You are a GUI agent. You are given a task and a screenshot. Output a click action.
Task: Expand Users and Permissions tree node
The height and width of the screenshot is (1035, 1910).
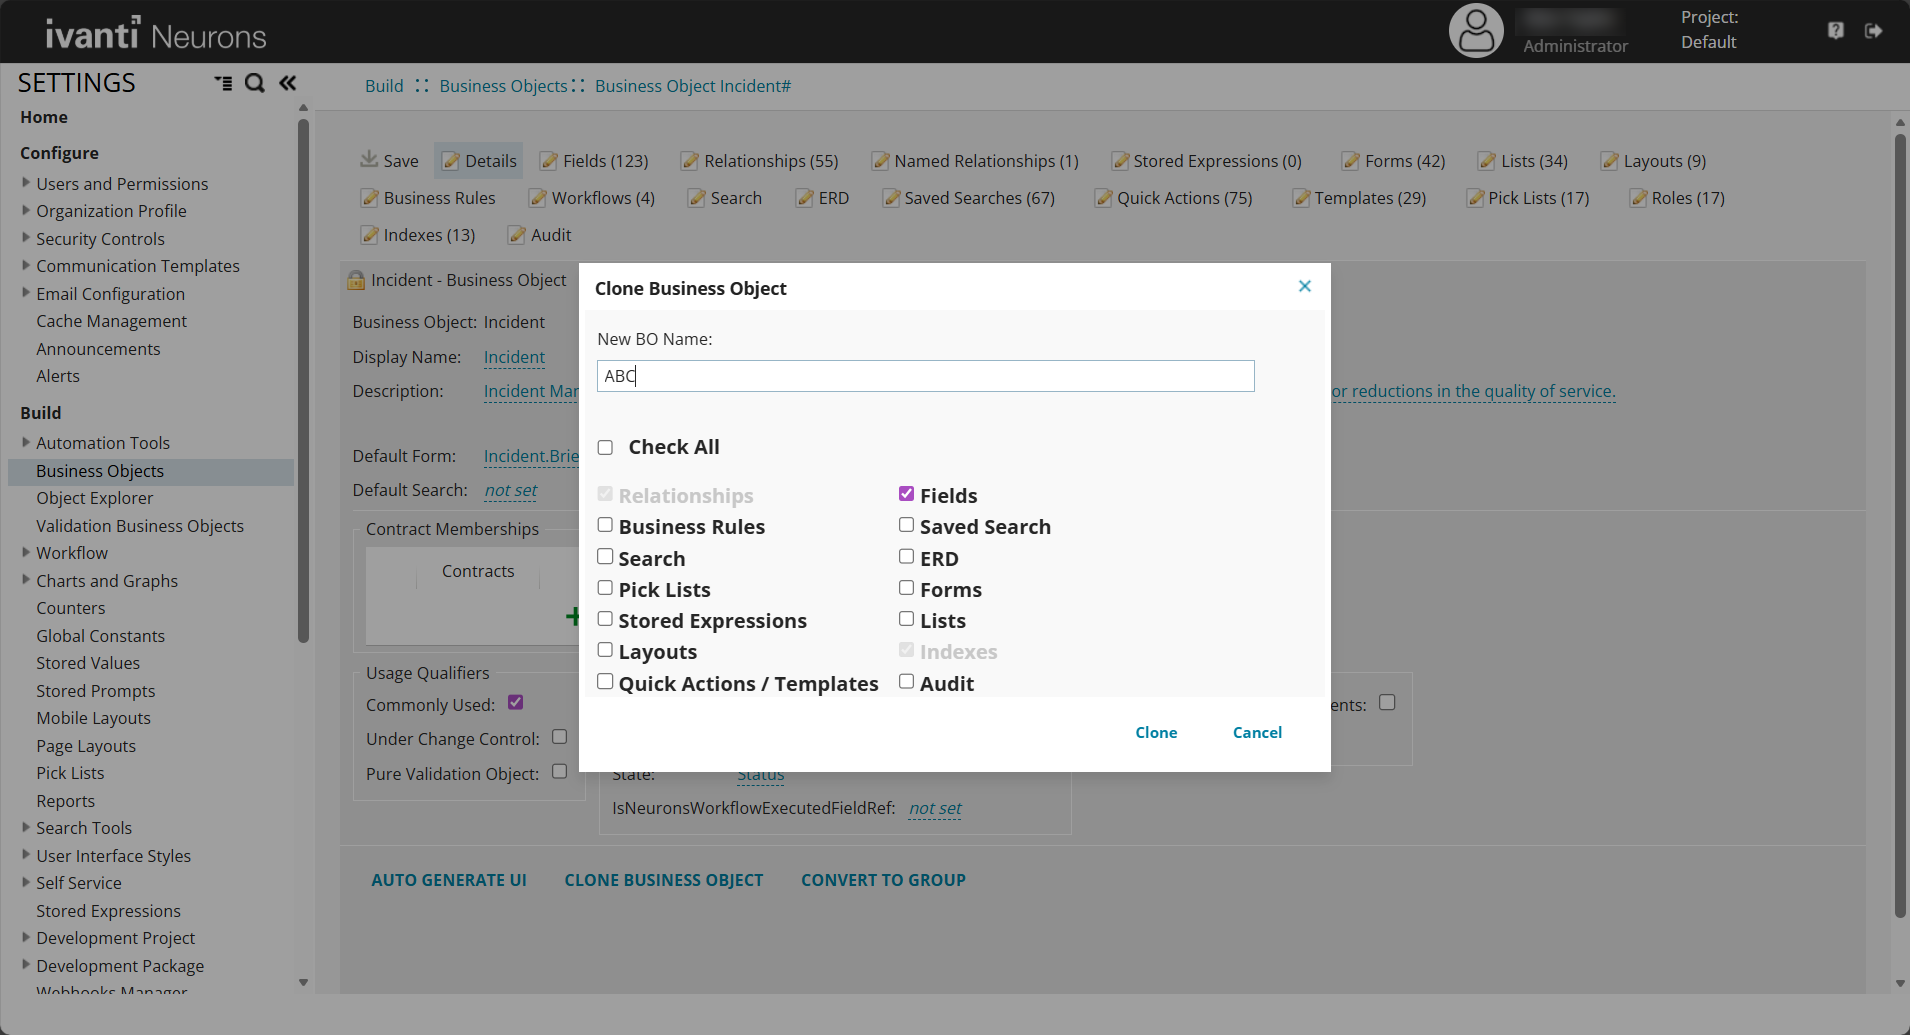click(x=26, y=183)
